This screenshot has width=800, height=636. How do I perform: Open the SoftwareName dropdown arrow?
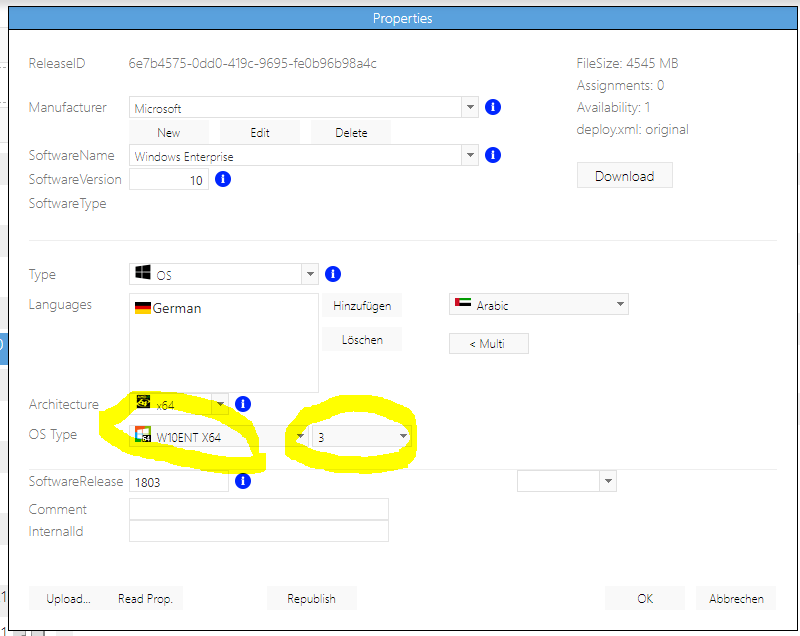pyautogui.click(x=470, y=155)
